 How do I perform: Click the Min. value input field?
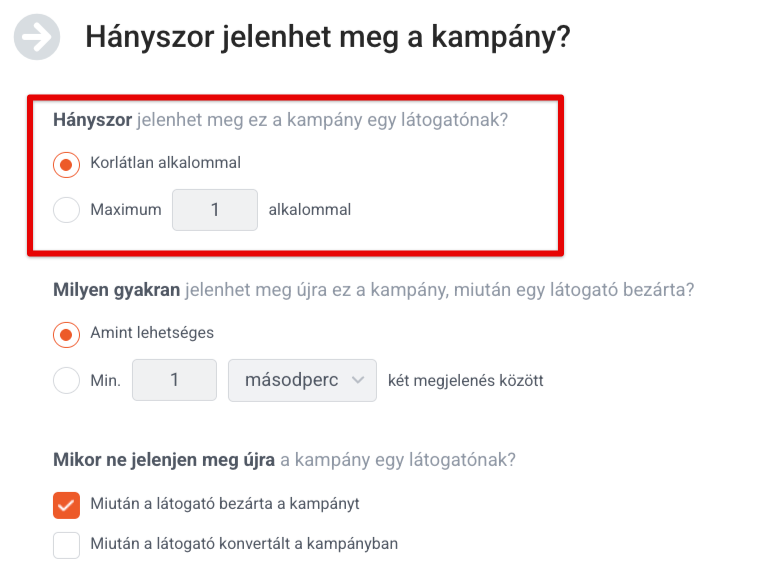pos(174,380)
